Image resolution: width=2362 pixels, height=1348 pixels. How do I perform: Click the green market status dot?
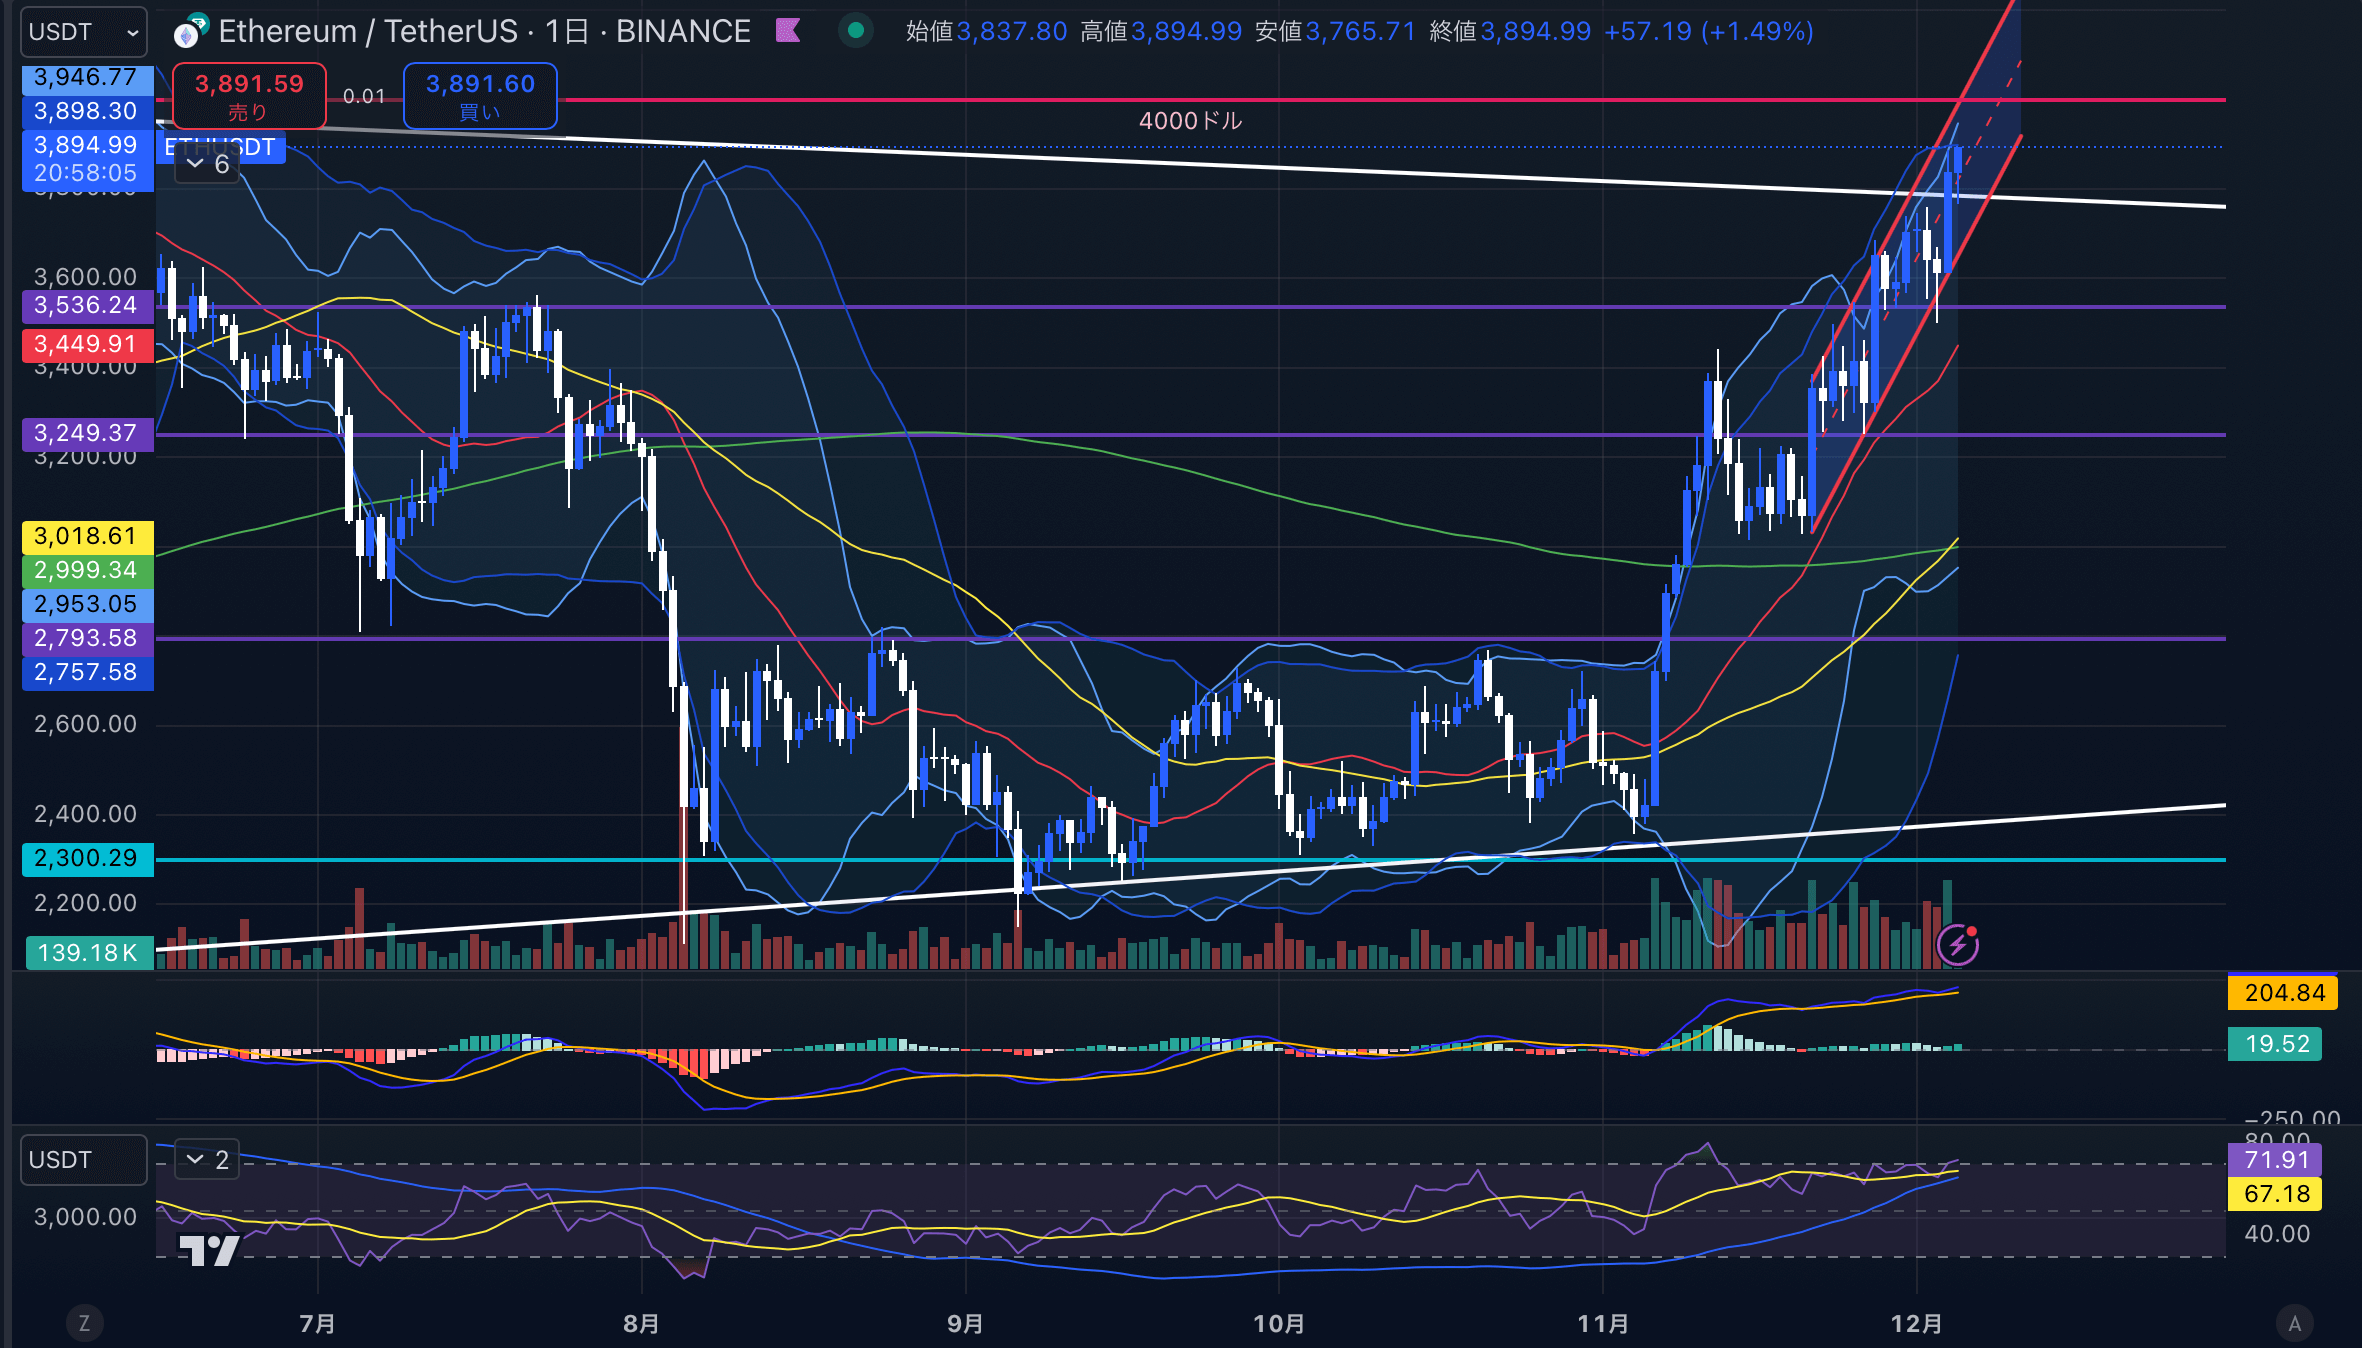point(856,31)
